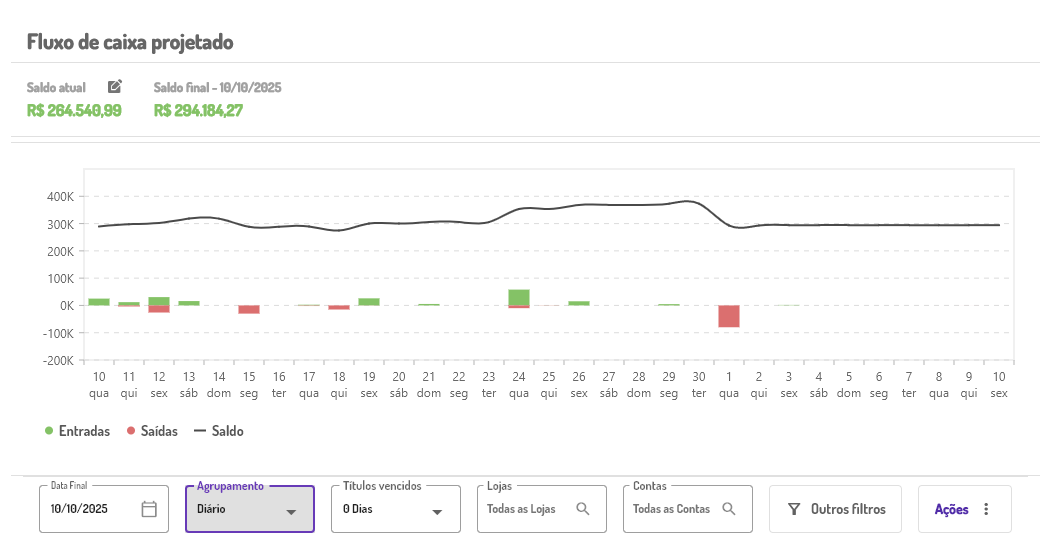Click the Todas as Contas field
This screenshot has width=1042, height=551.
671,509
